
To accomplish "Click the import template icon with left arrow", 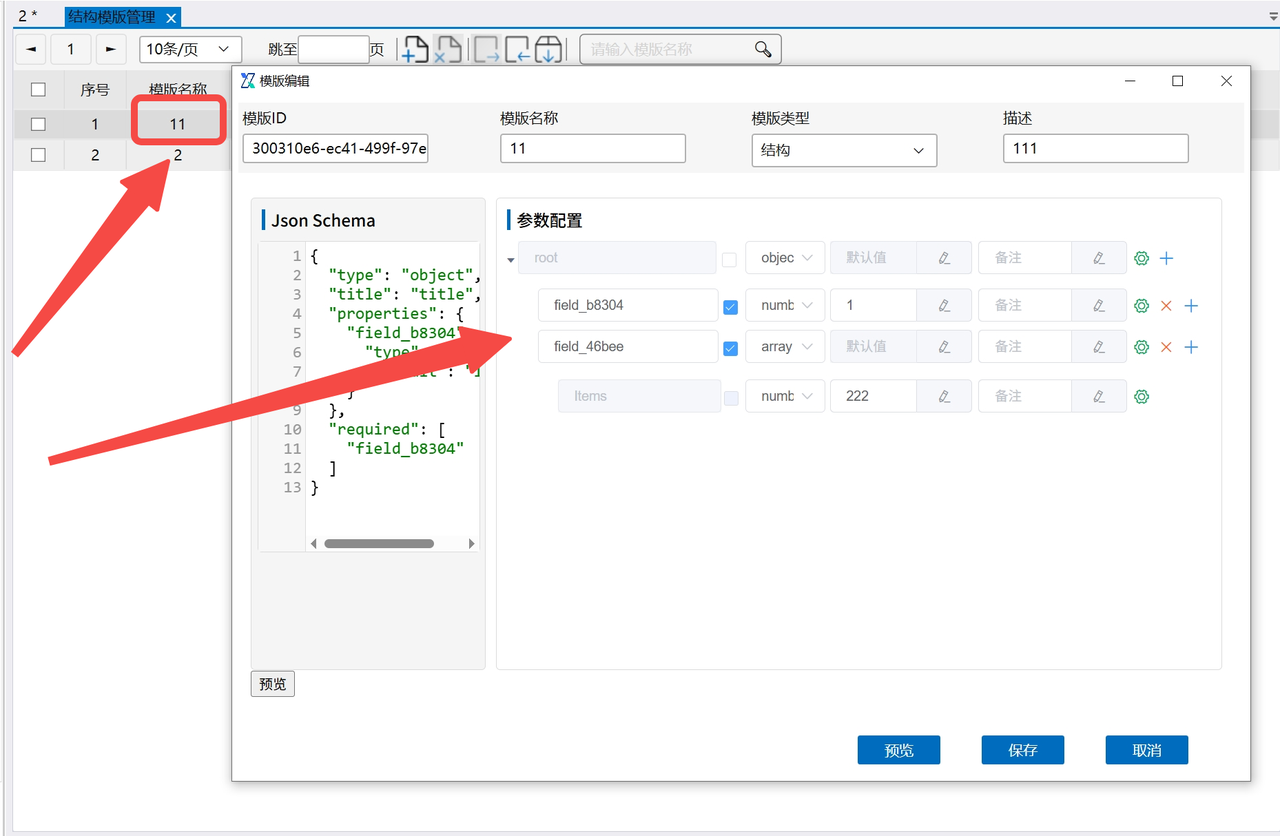I will tap(517, 50).
